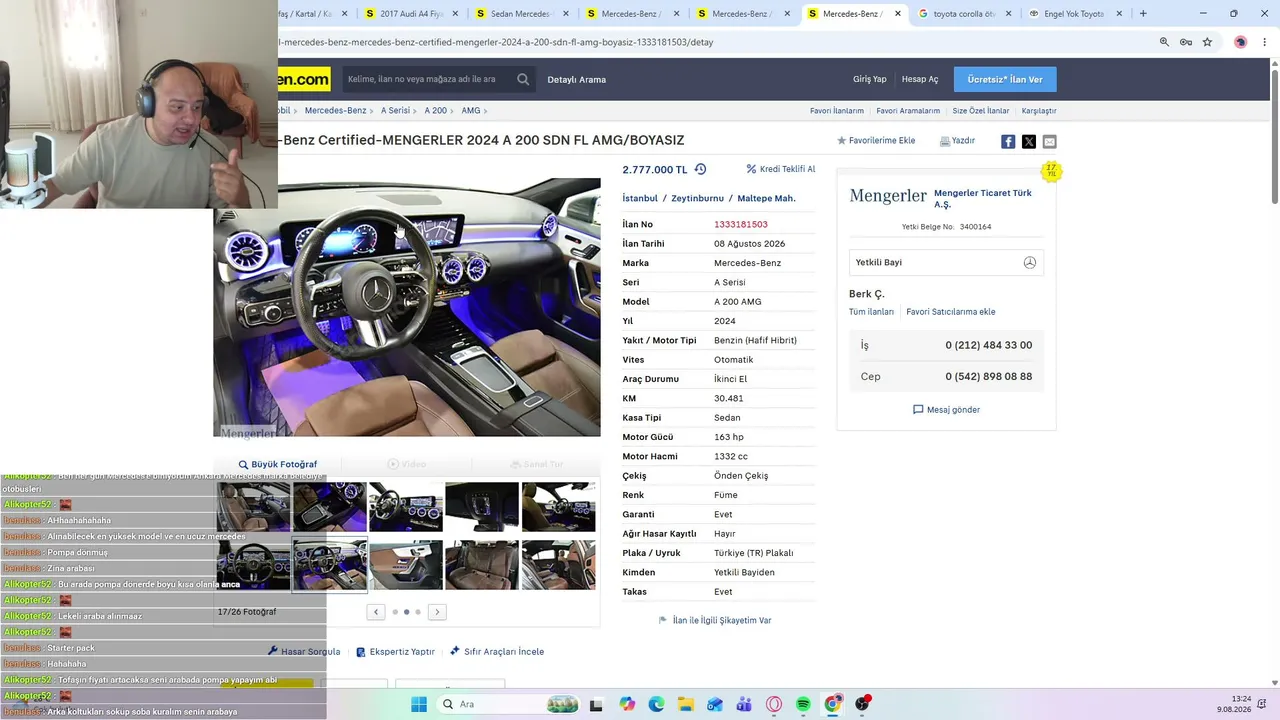1280x720 pixels.
Task: Click Favori Satıcılarıma ekle
Action: click(x=951, y=312)
